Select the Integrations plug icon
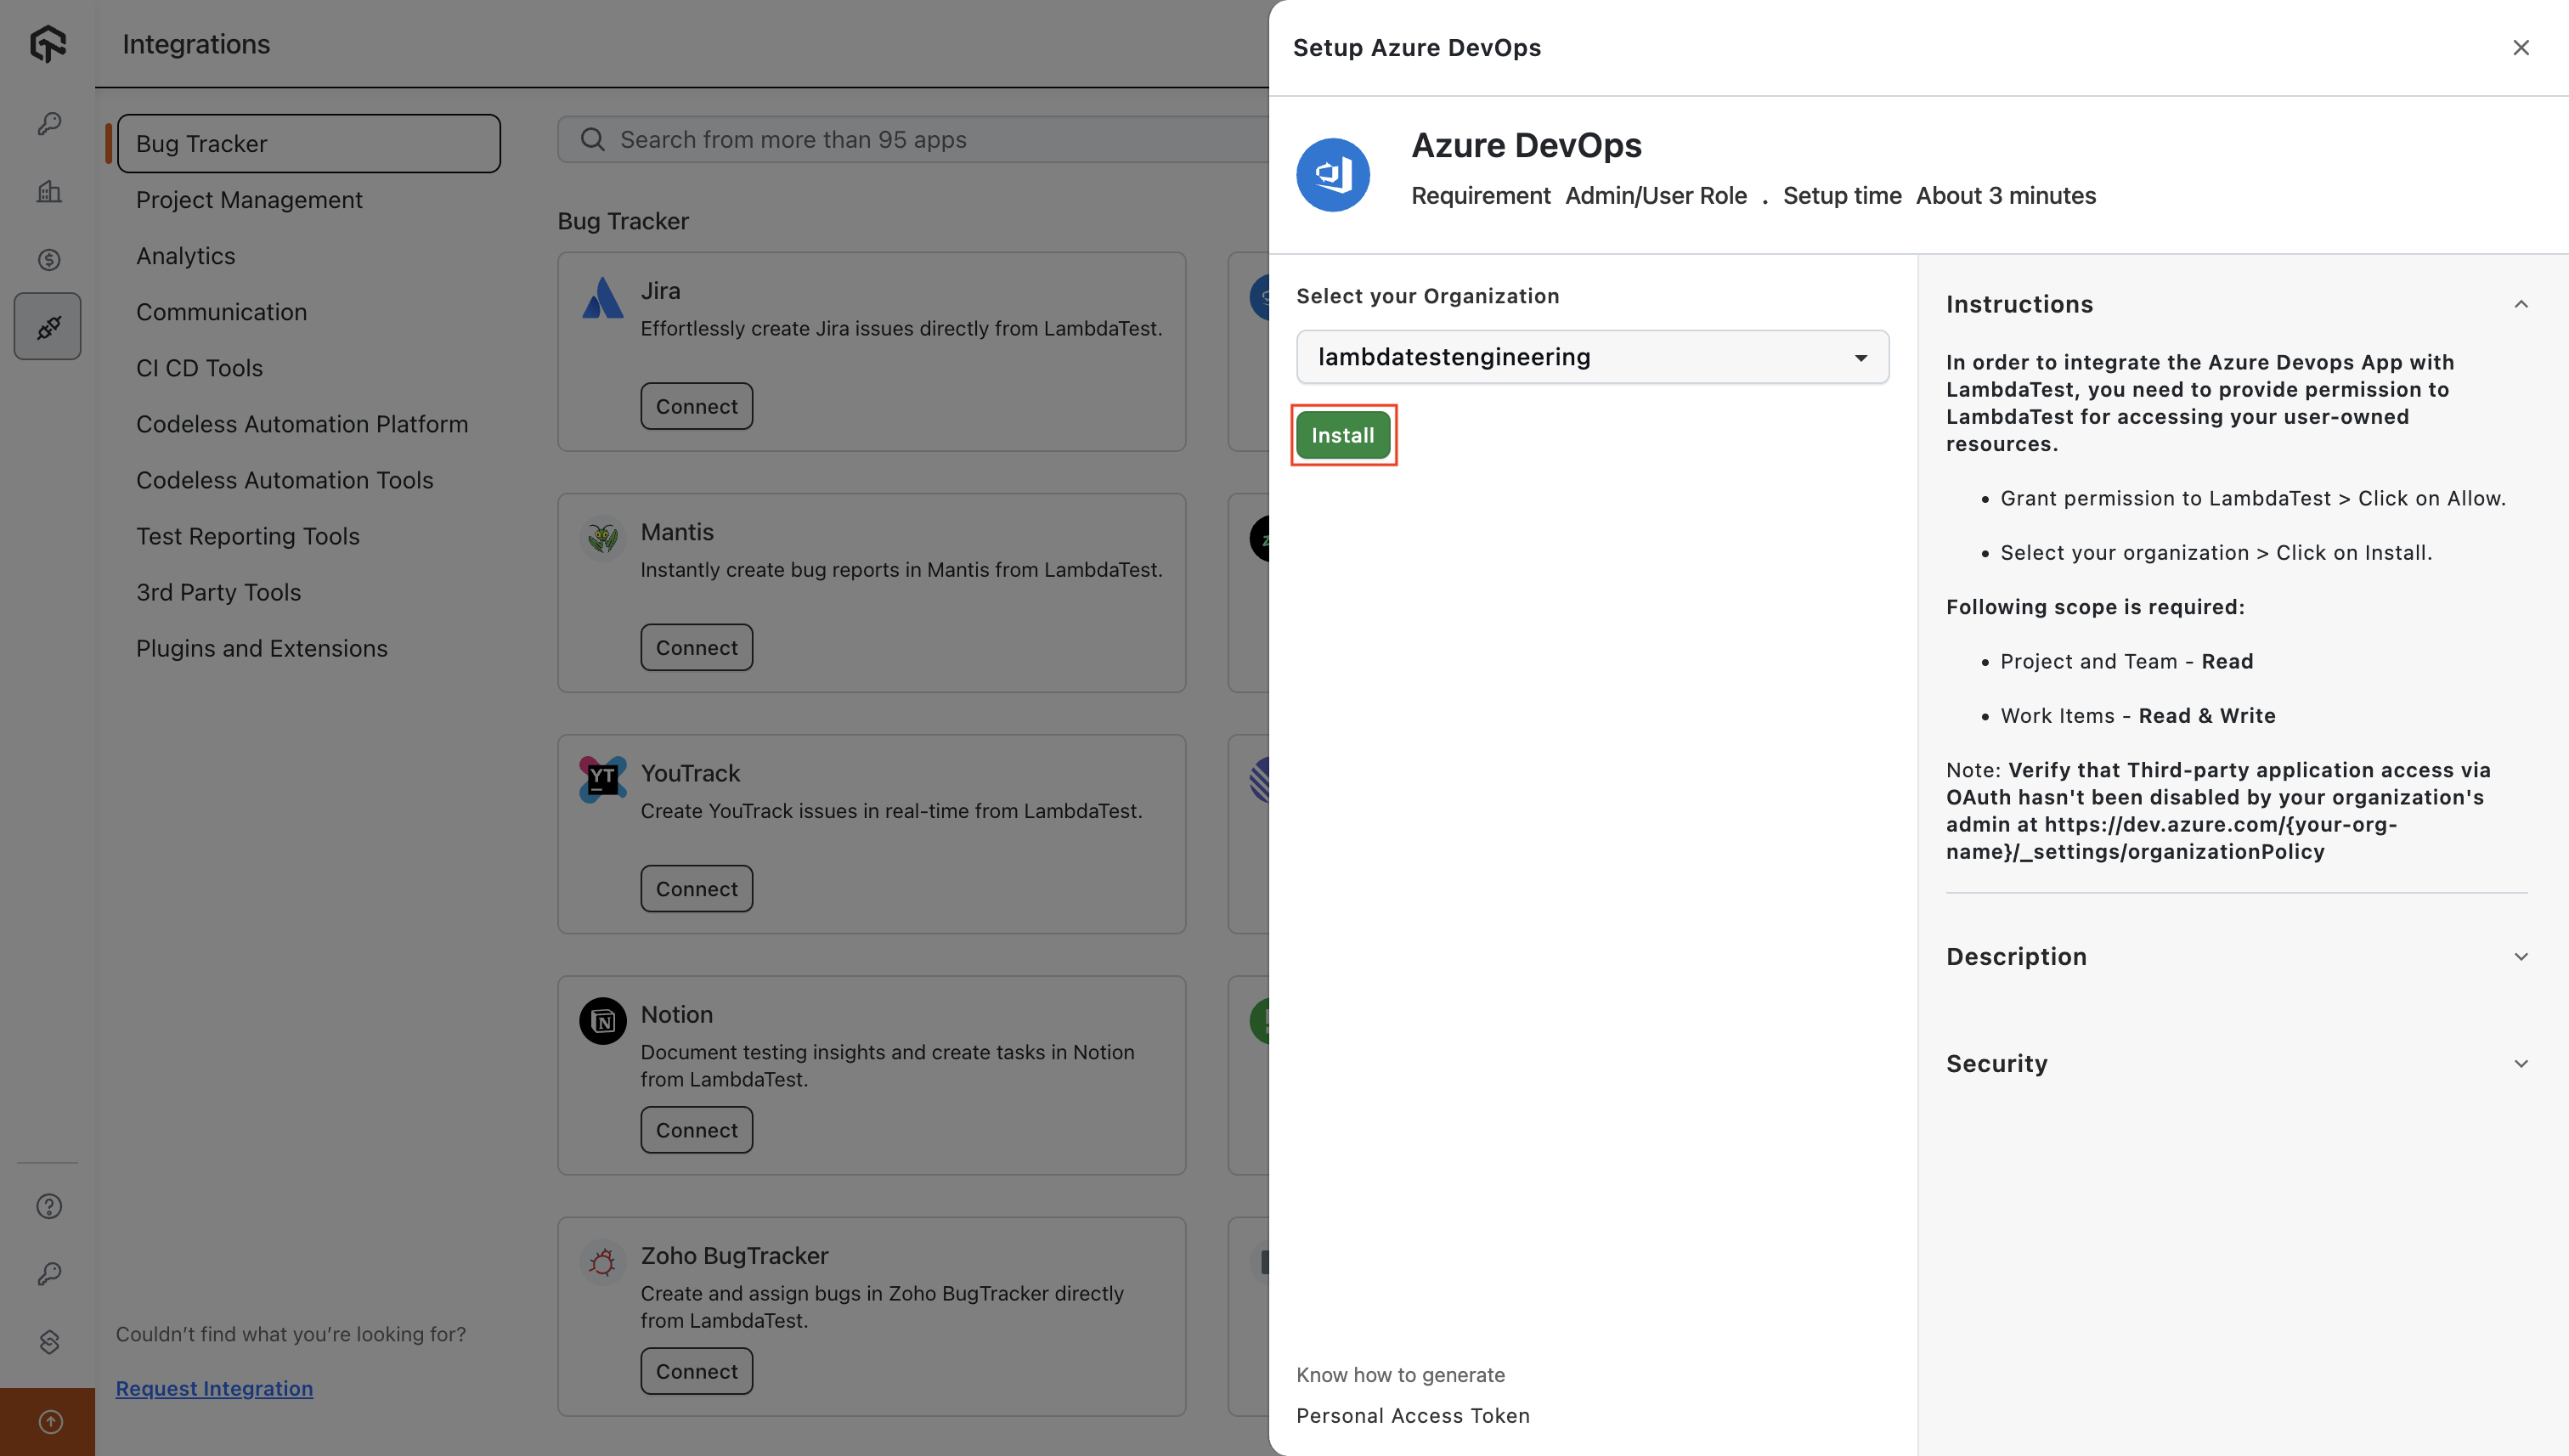 click(x=48, y=326)
